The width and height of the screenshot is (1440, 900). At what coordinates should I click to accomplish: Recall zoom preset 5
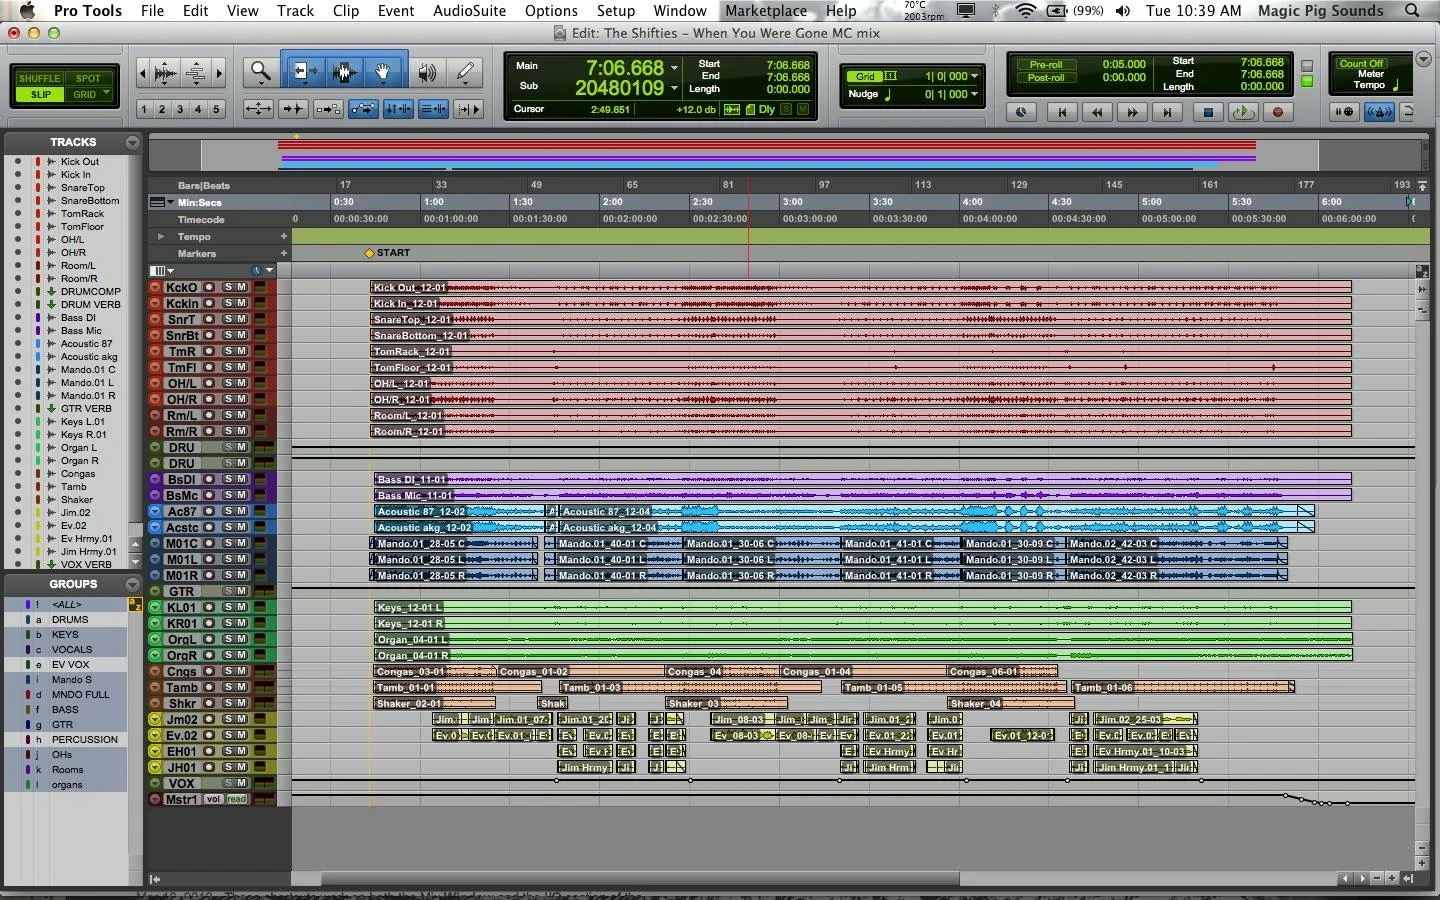(216, 109)
